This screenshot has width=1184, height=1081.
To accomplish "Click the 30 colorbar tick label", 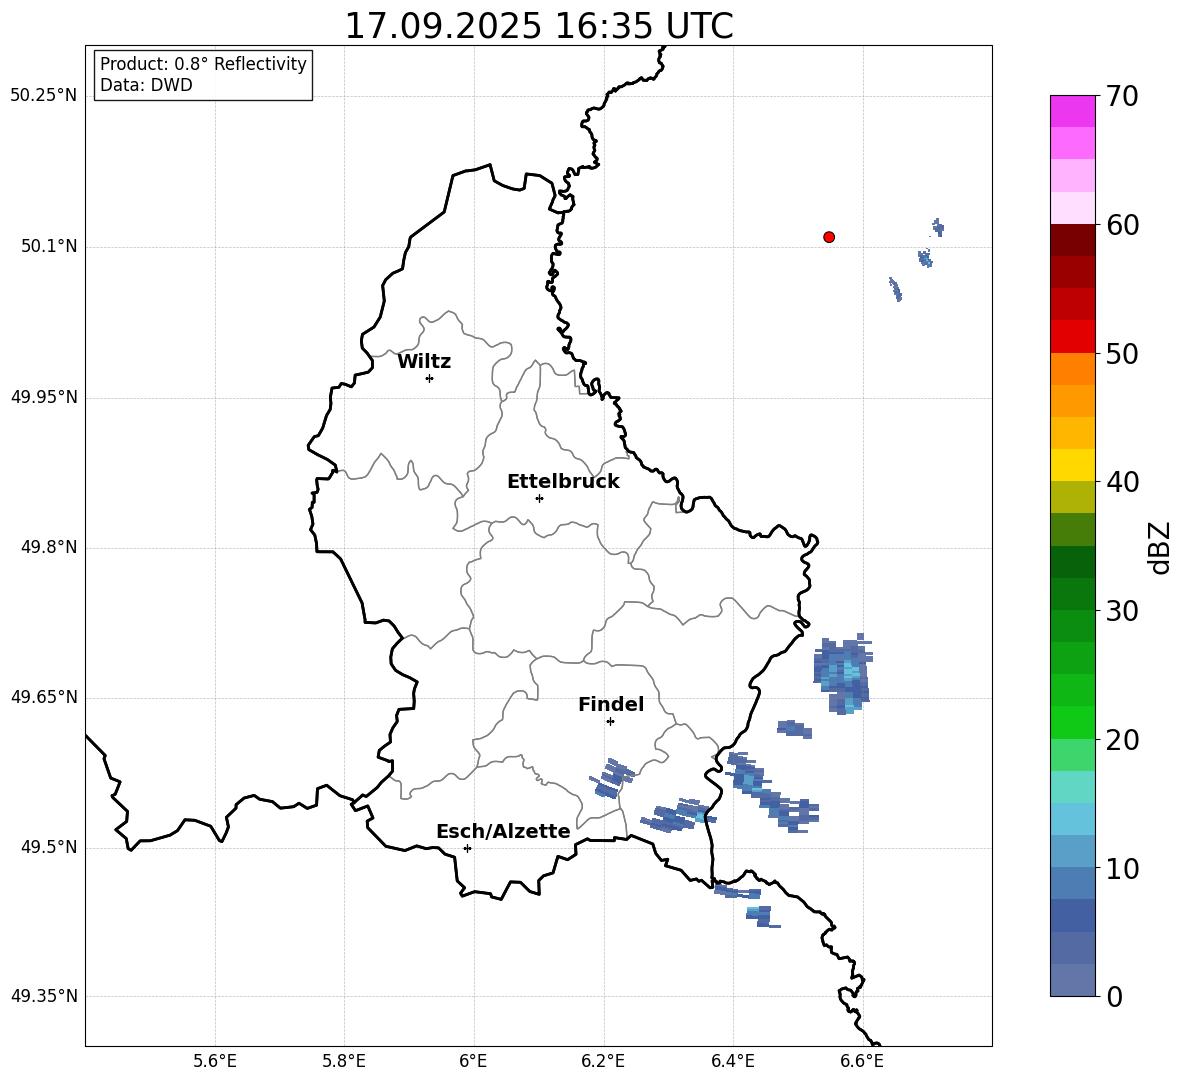I will point(1122,610).
